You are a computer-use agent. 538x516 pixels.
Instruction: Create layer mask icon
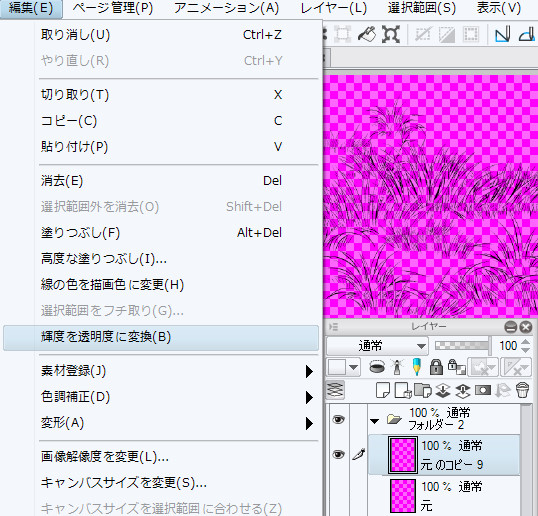[483, 390]
